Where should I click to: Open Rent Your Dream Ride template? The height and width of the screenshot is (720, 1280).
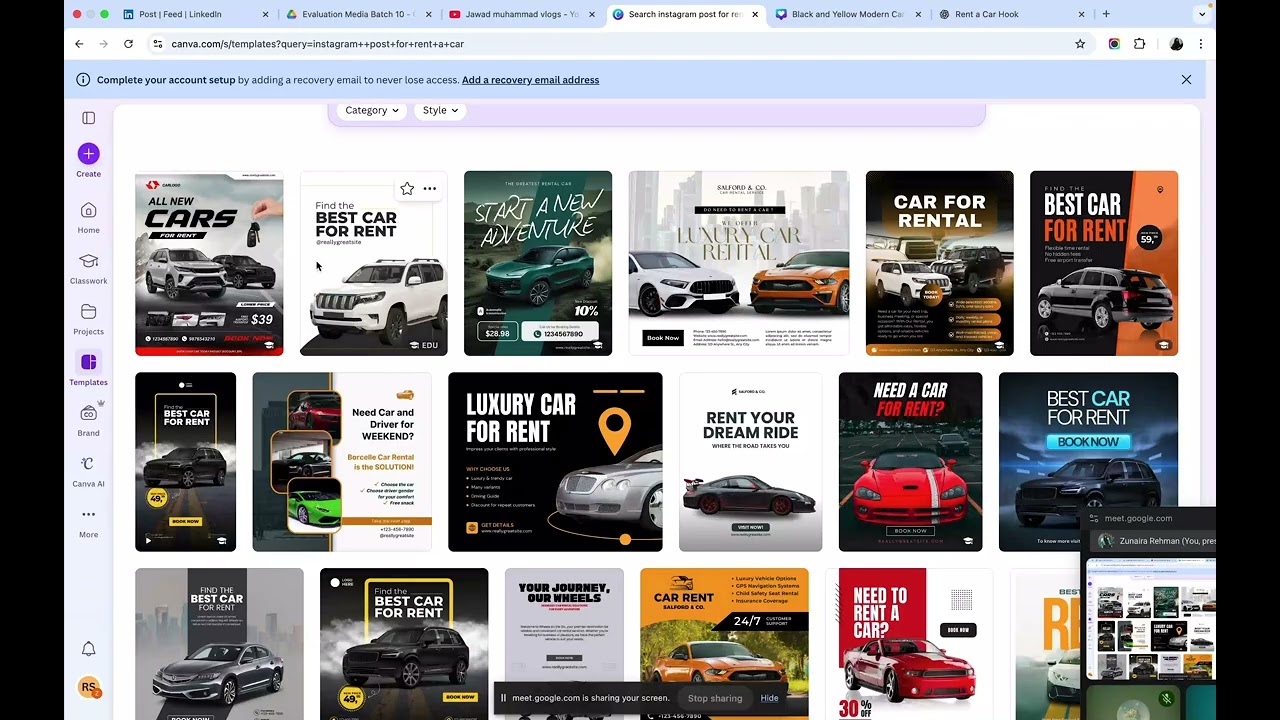click(x=750, y=462)
